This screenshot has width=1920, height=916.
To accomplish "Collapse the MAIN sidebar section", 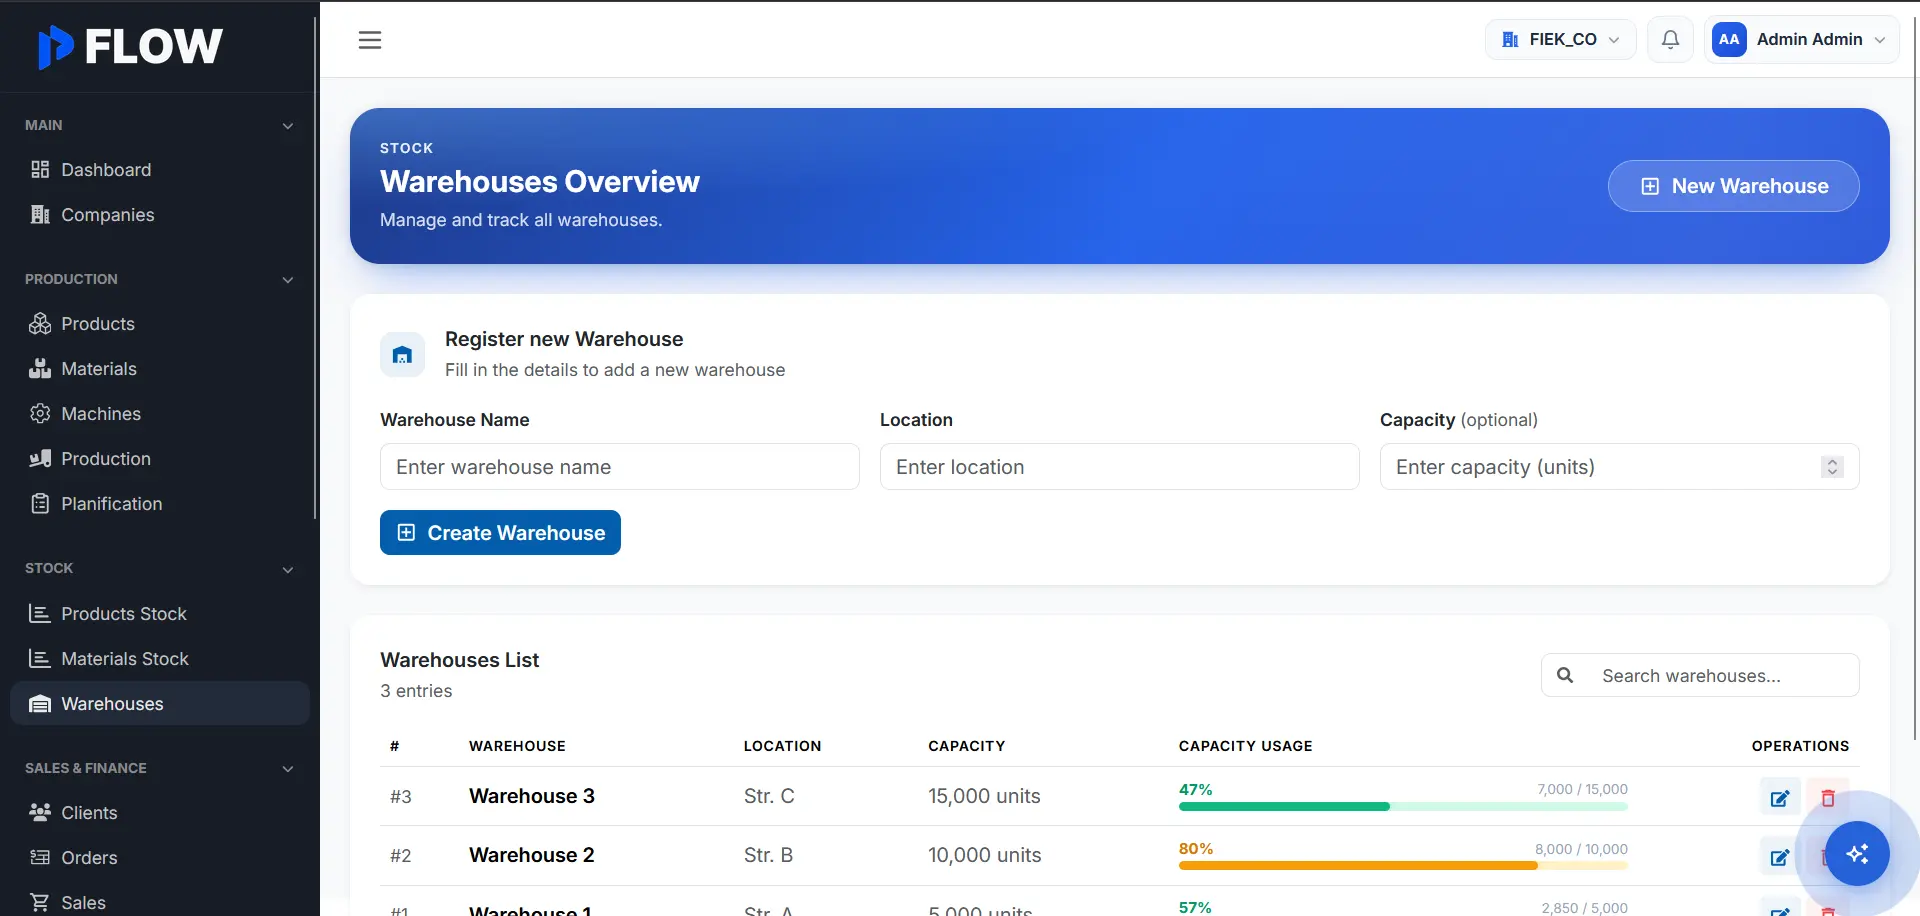I will pyautogui.click(x=288, y=126).
